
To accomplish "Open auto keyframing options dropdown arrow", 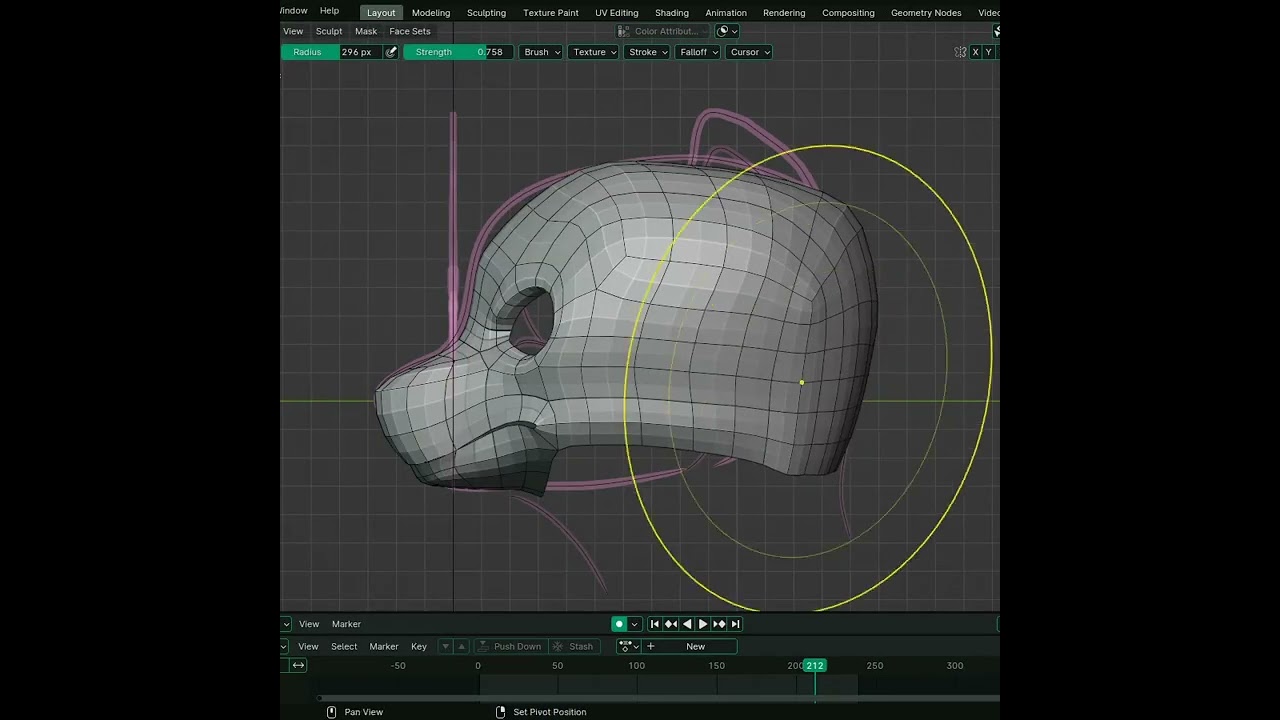I will click(634, 624).
